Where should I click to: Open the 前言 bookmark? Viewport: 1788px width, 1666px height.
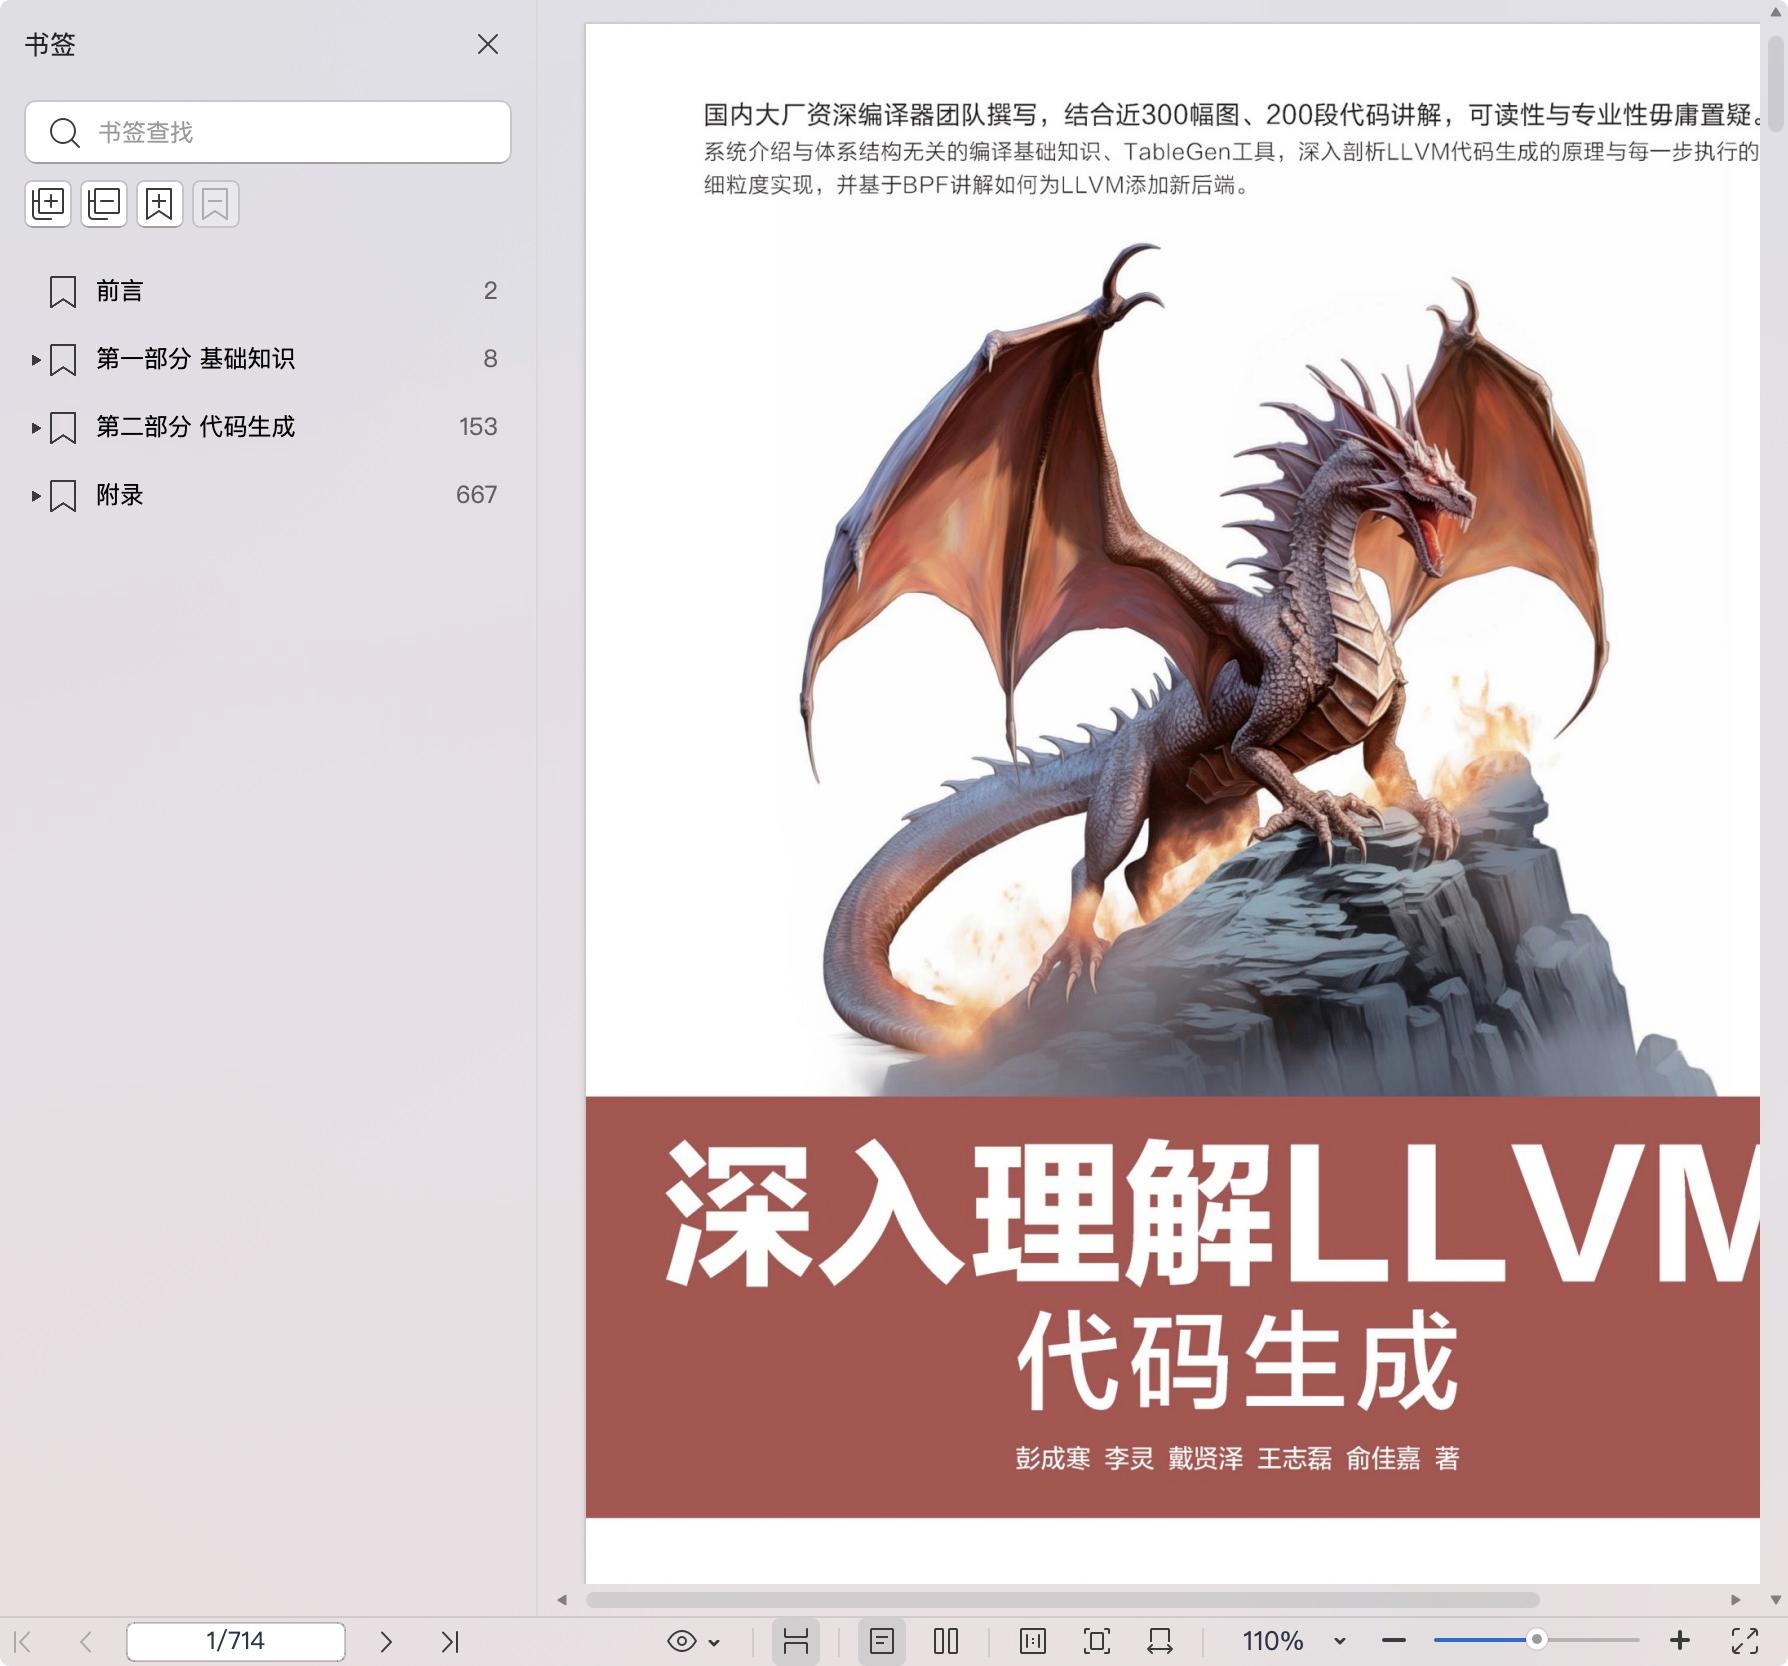pos(268,291)
